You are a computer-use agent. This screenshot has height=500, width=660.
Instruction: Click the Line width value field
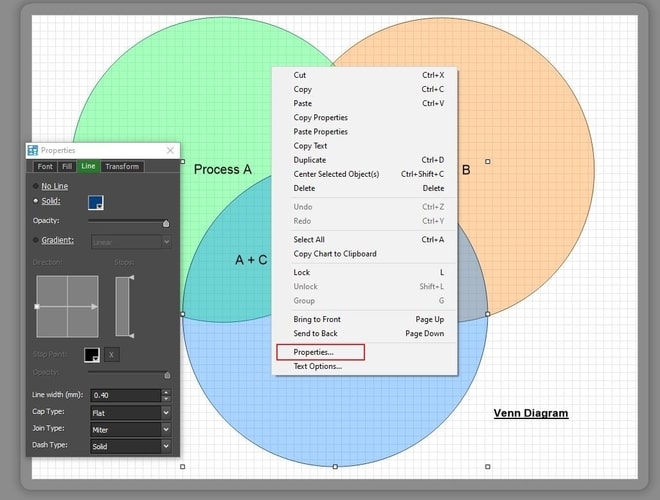[125, 395]
